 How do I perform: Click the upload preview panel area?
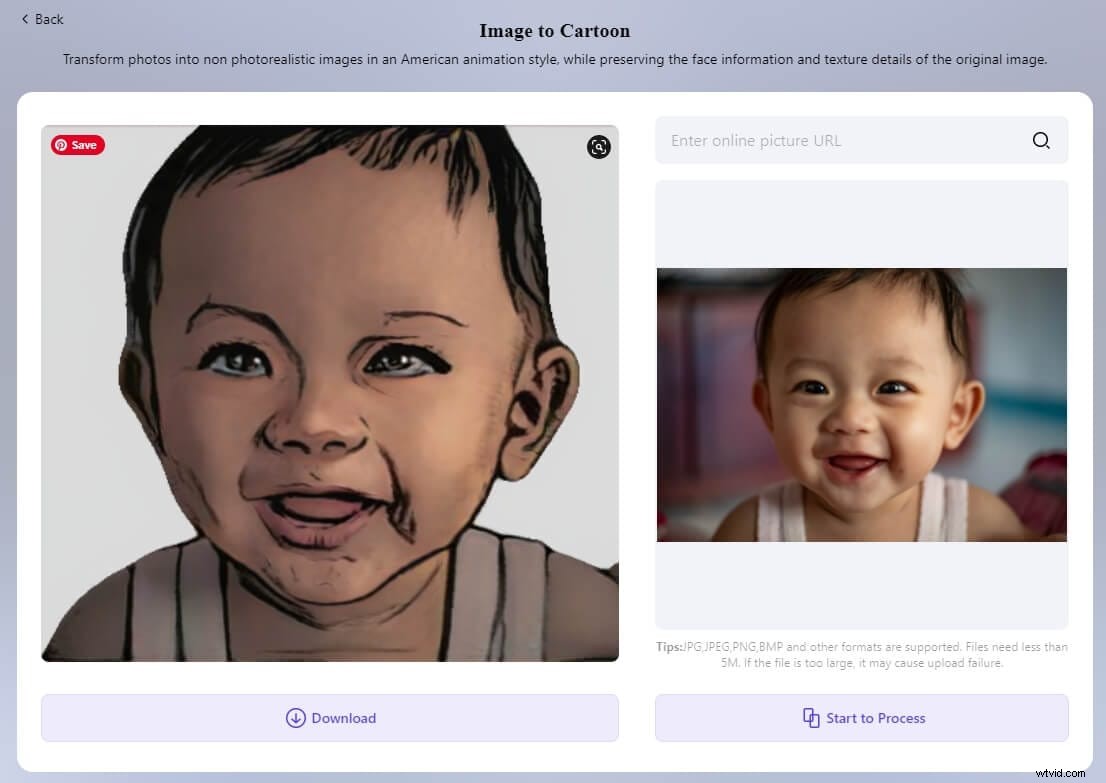pyautogui.click(x=861, y=222)
